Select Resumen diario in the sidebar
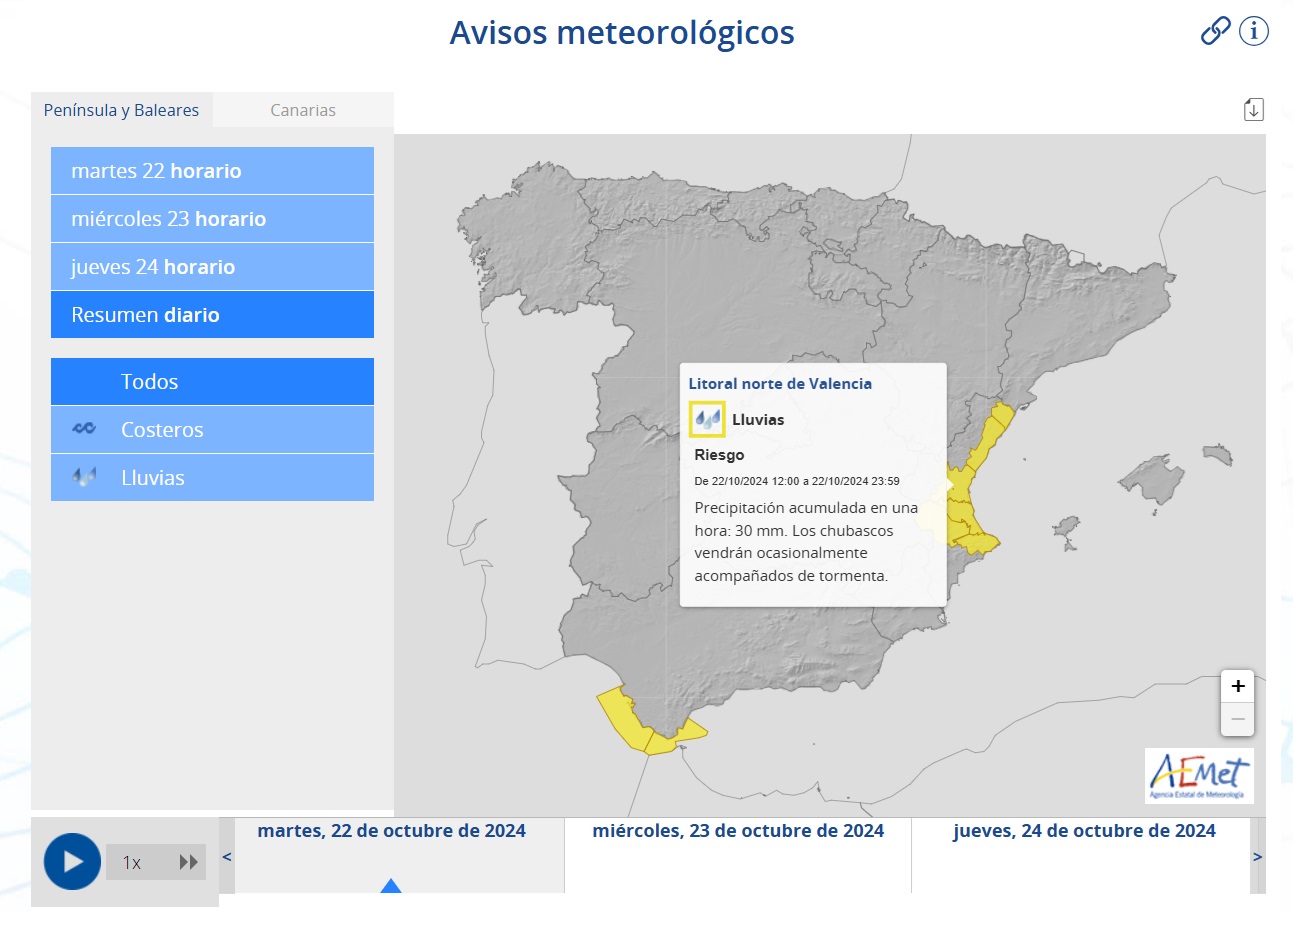 tap(211, 314)
